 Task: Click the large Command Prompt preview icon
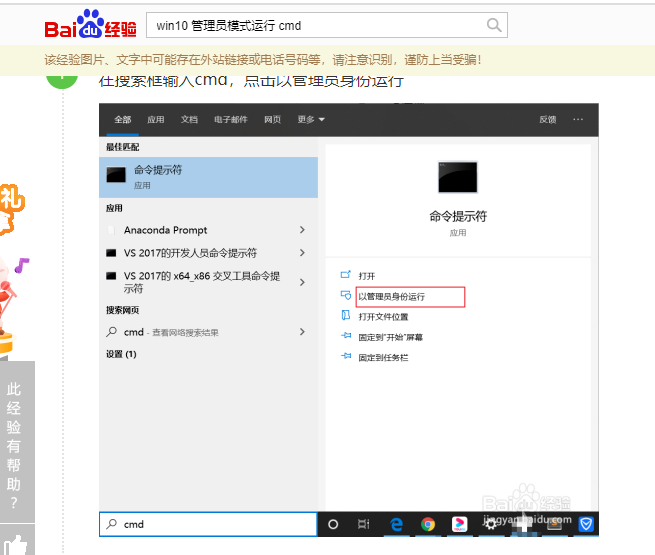[x=457, y=177]
